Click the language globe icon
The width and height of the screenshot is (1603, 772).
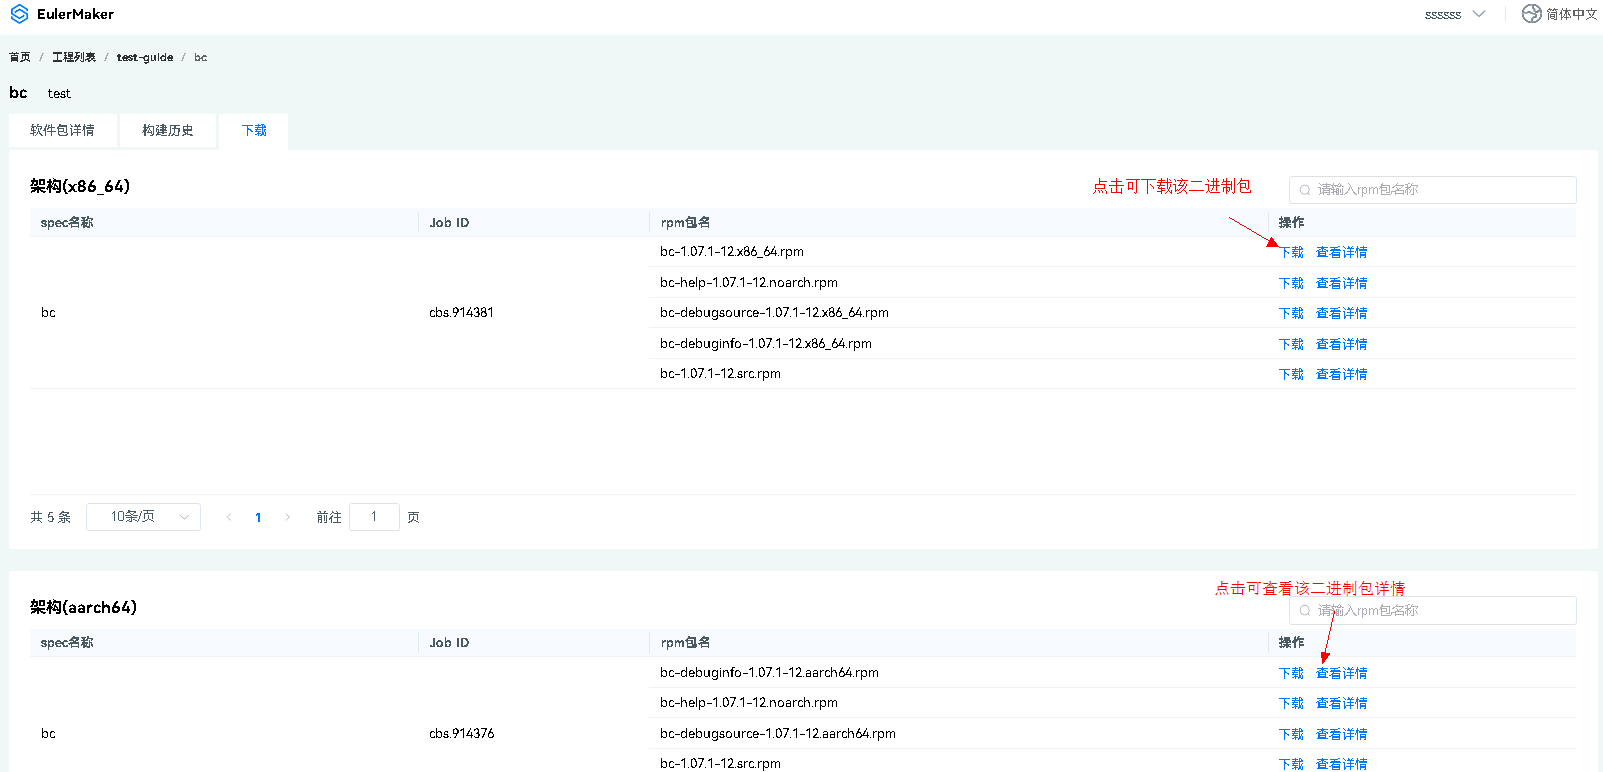pyautogui.click(x=1531, y=14)
